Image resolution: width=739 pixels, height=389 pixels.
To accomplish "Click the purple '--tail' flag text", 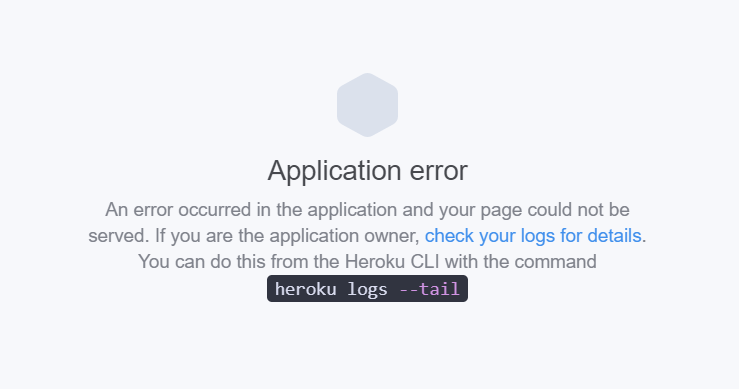I will [429, 289].
